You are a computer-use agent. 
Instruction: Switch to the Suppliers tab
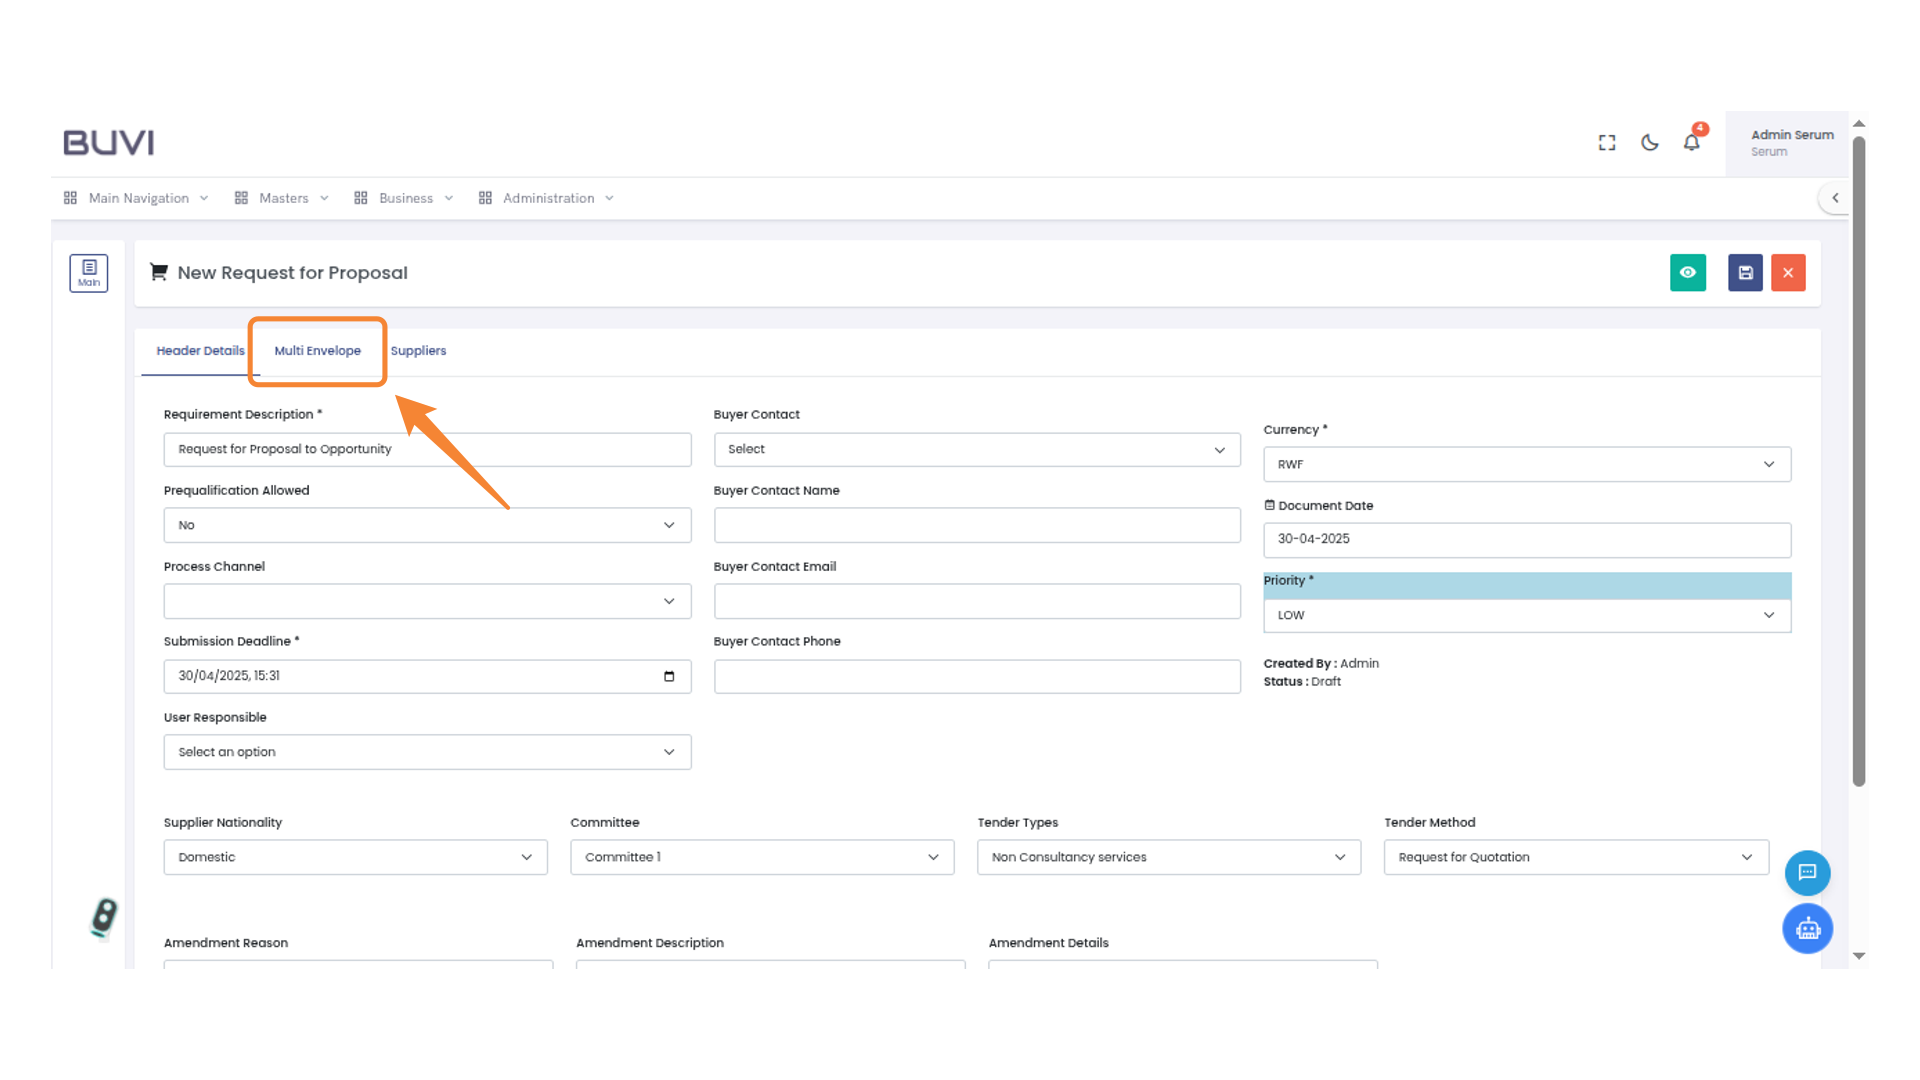click(418, 351)
